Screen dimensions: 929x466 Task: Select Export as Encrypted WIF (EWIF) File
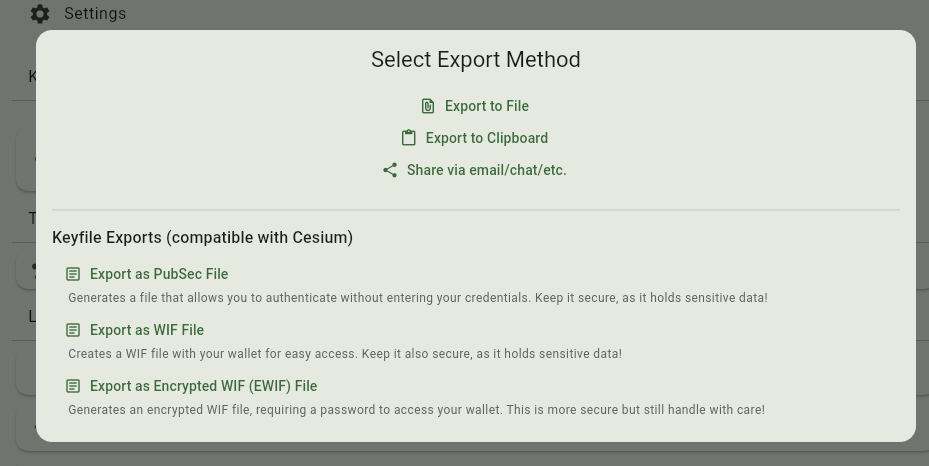point(203,386)
